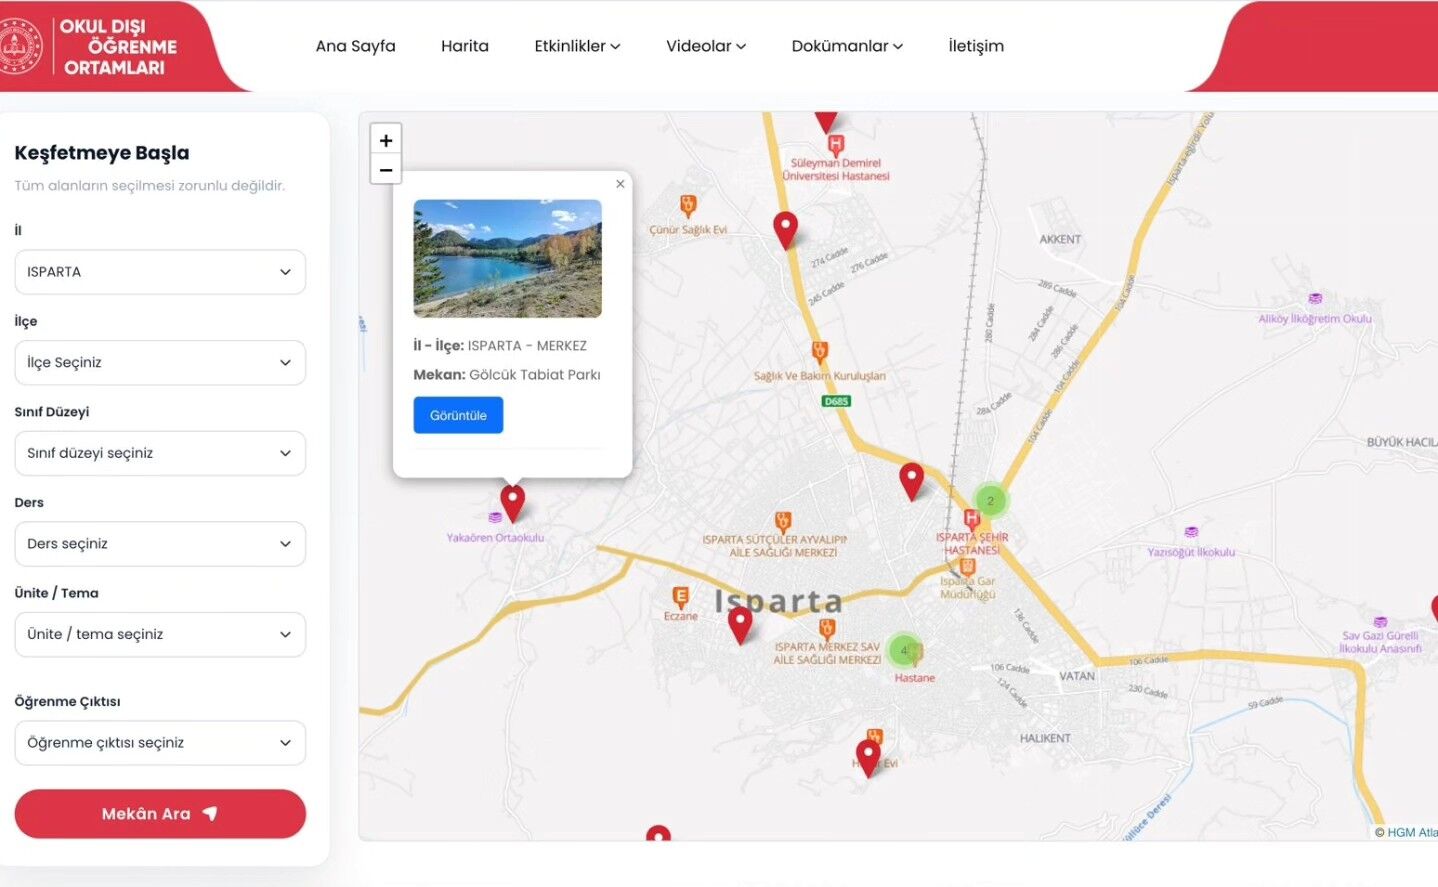Open the İlçe Seçiniz dropdown
The image size is (1438, 887).
click(160, 363)
